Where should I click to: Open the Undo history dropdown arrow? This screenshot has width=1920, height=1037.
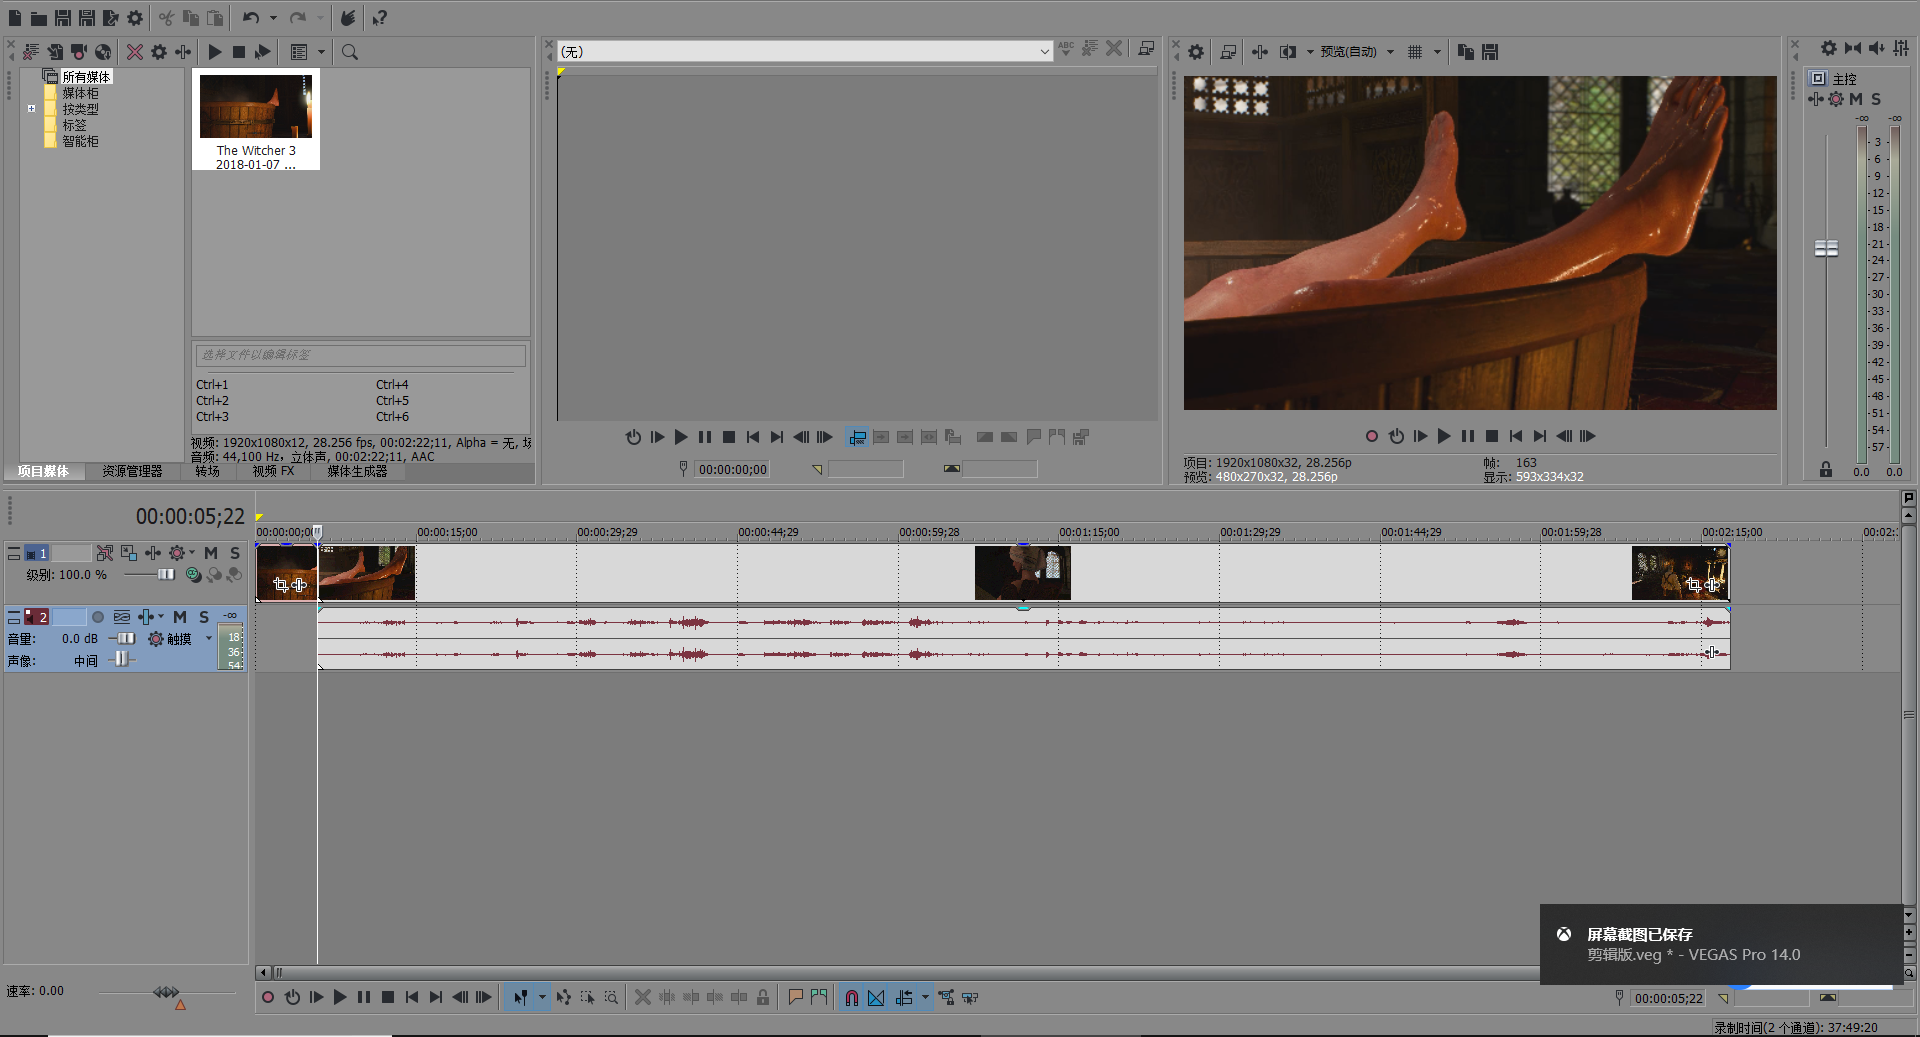coord(273,18)
